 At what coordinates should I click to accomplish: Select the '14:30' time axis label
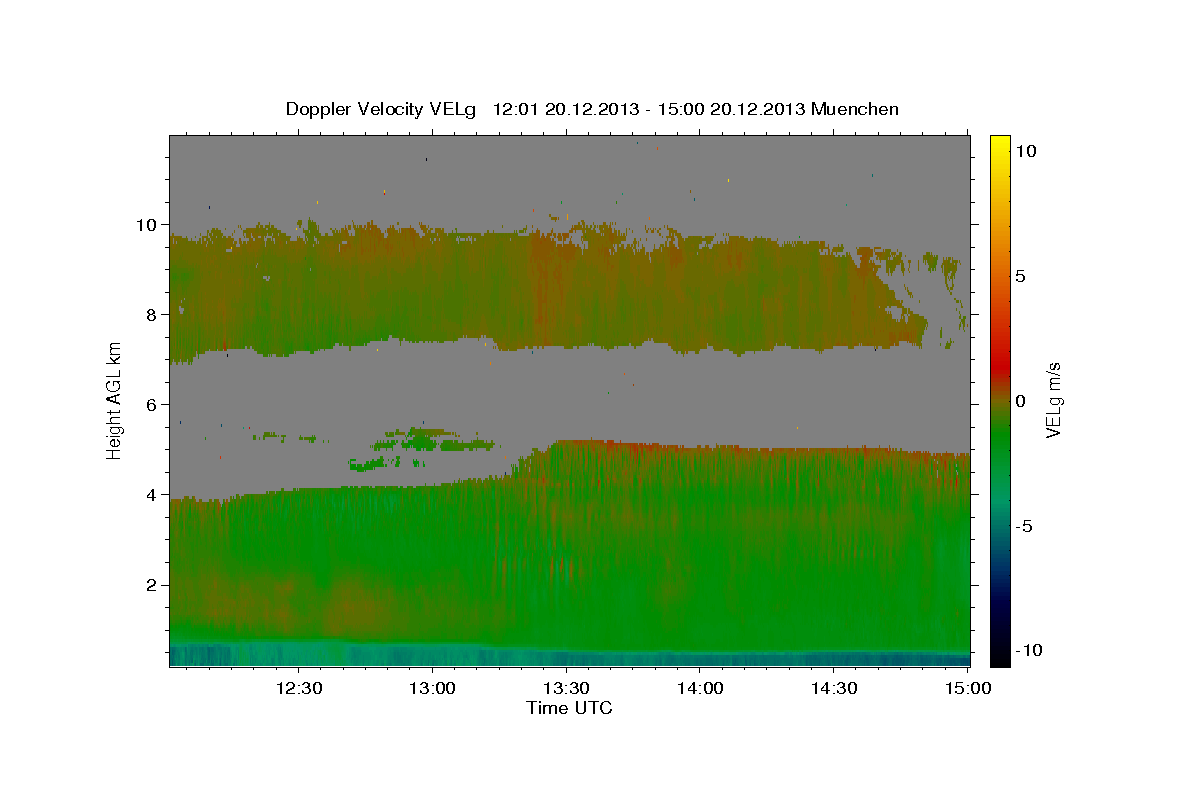pyautogui.click(x=833, y=688)
